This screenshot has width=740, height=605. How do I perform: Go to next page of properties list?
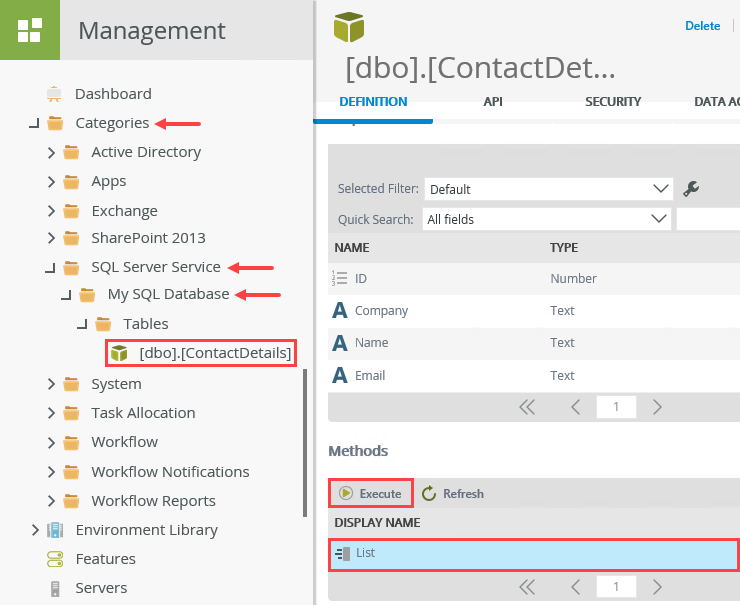[x=657, y=407]
